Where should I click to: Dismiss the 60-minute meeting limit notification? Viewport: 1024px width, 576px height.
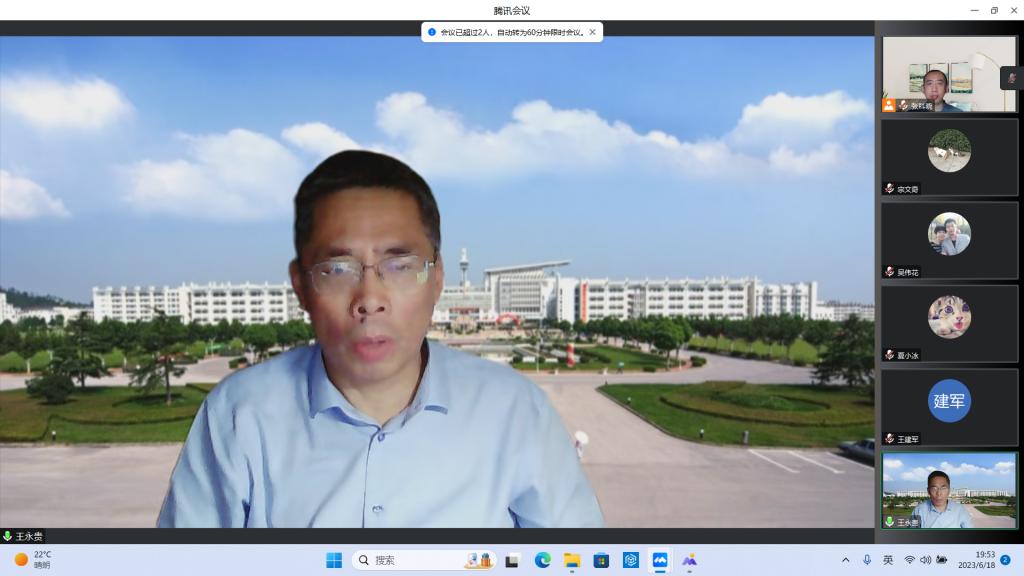point(592,32)
